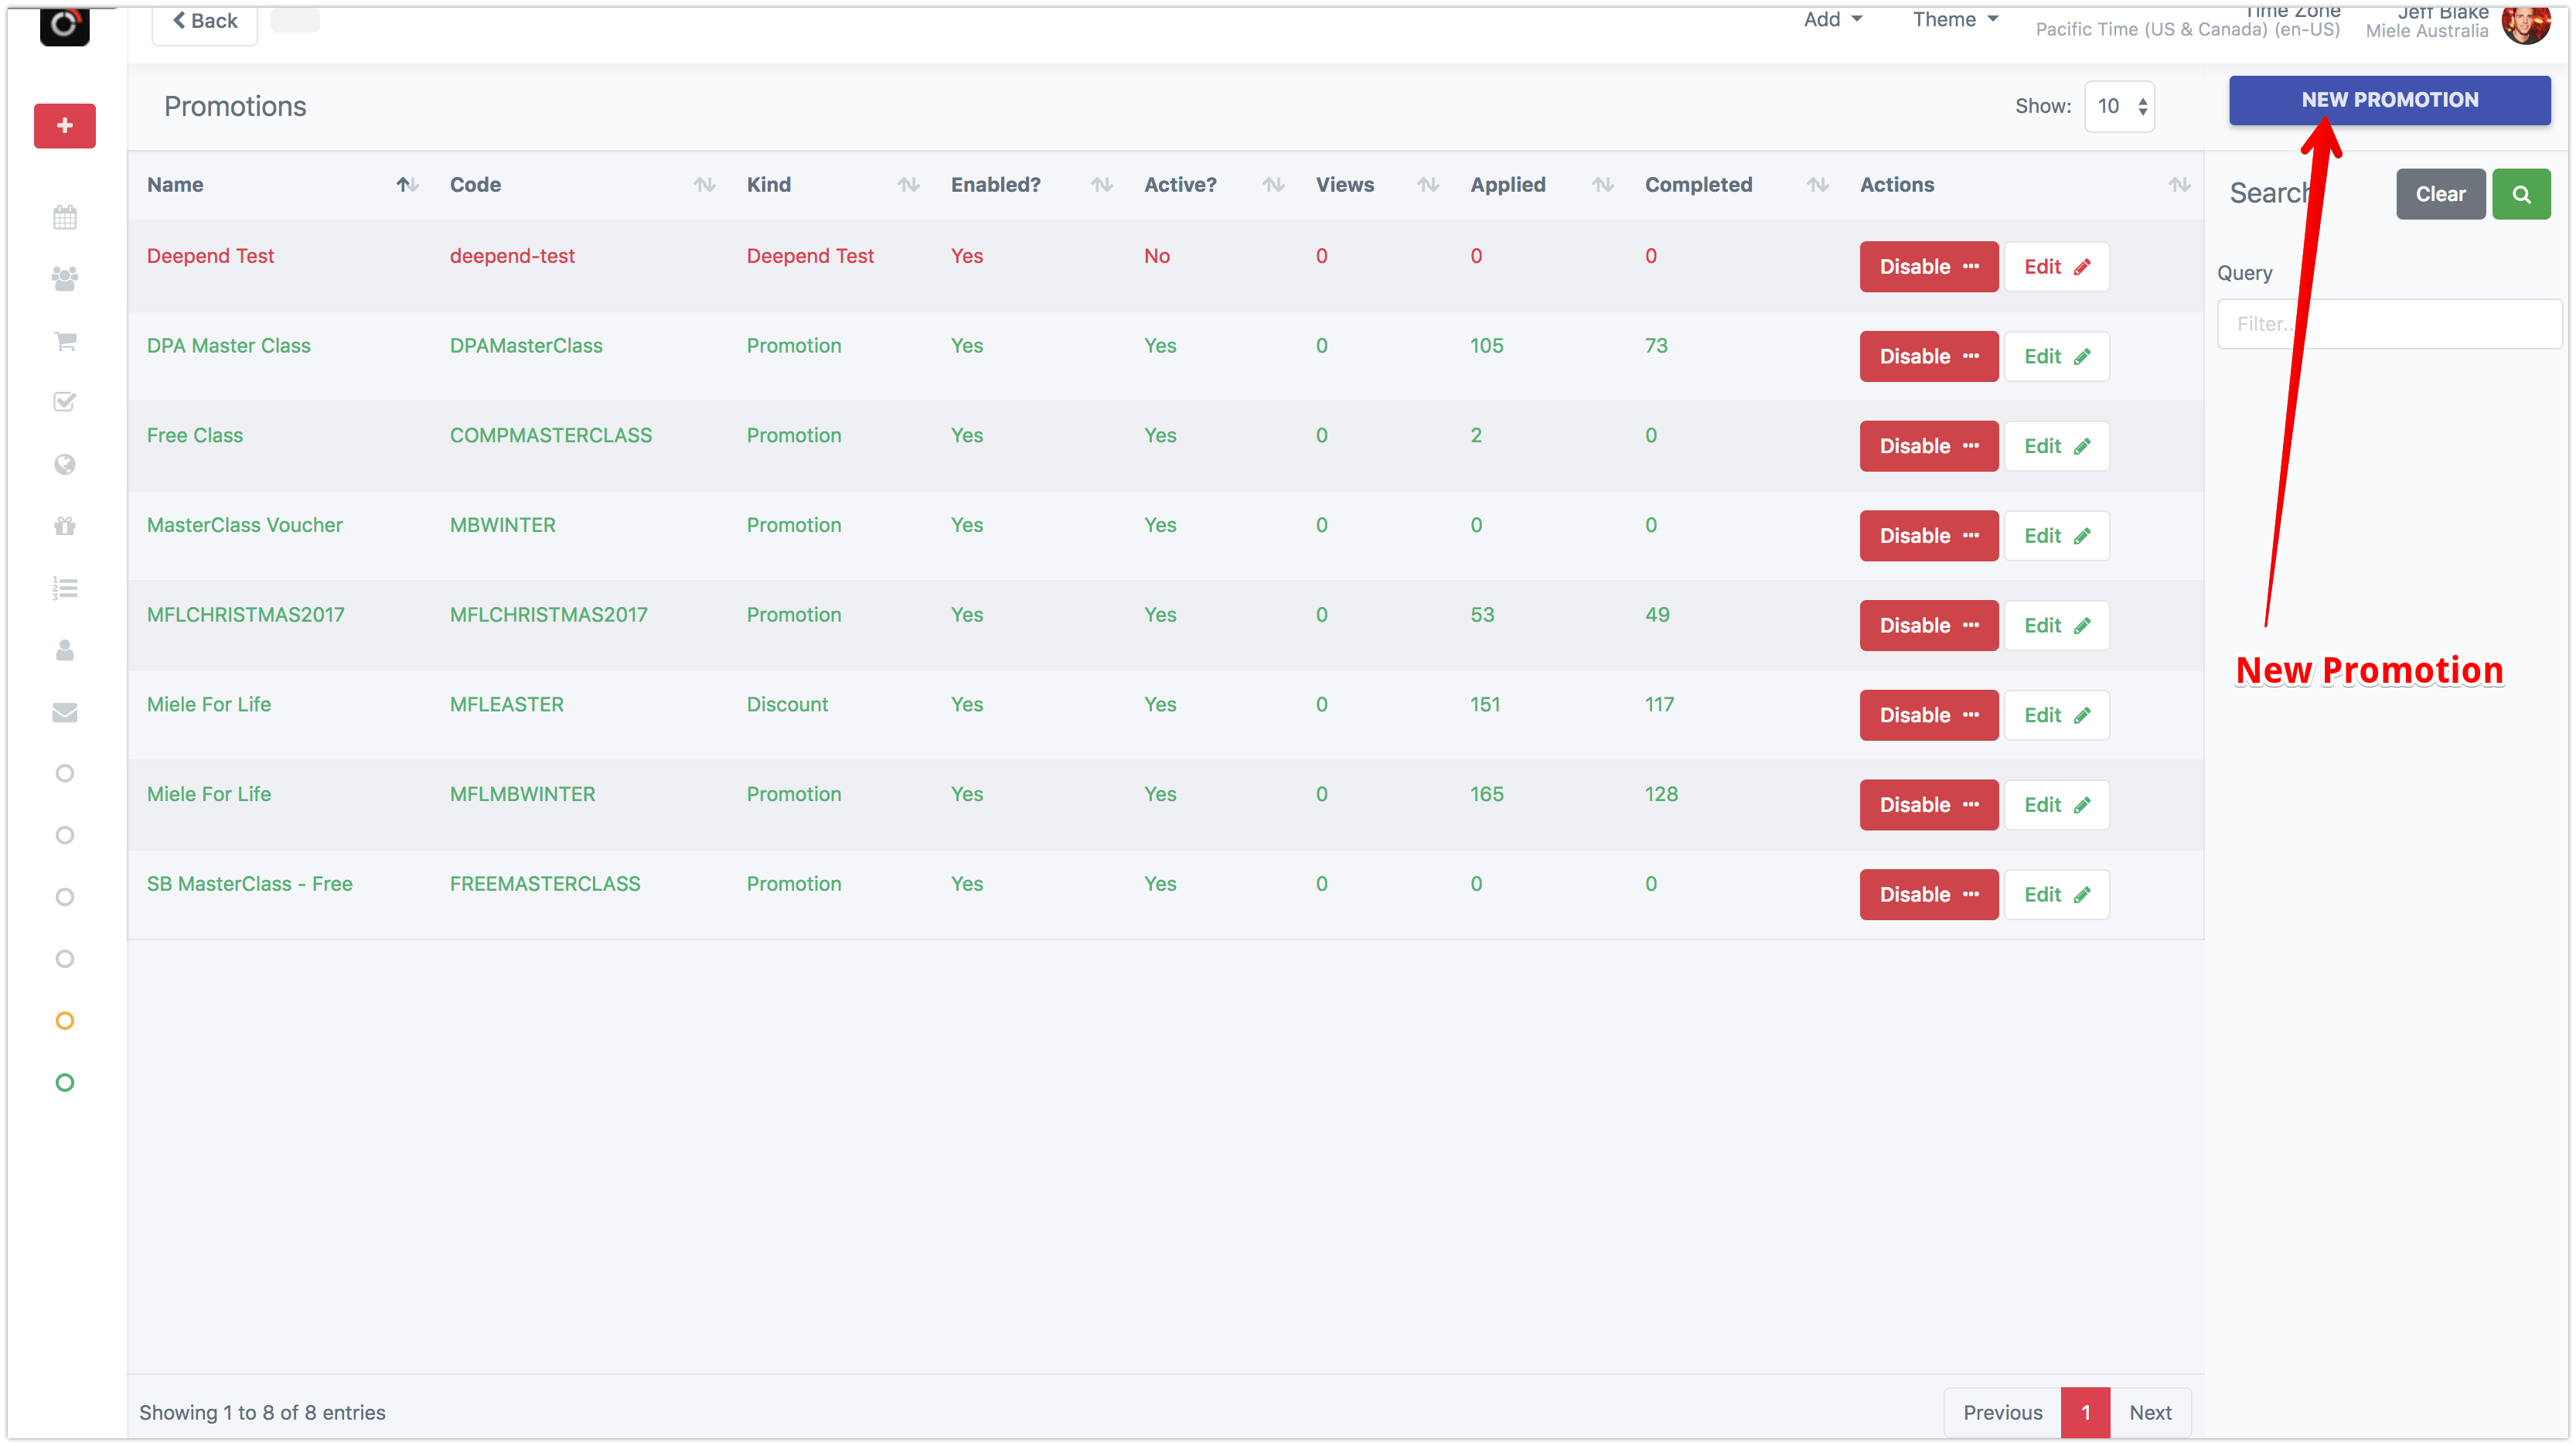The image size is (2576, 1446).
Task: Click the deepend-test code cell
Action: [512, 256]
